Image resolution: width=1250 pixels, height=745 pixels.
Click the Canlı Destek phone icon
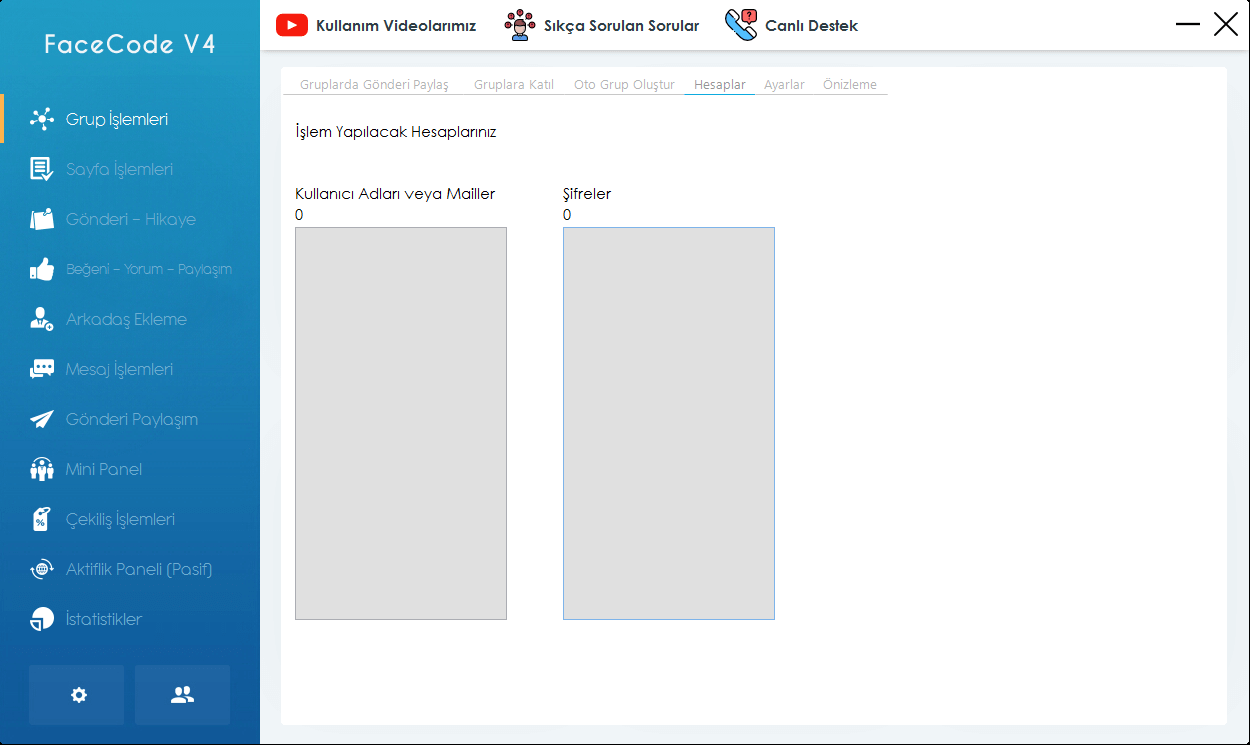click(741, 25)
